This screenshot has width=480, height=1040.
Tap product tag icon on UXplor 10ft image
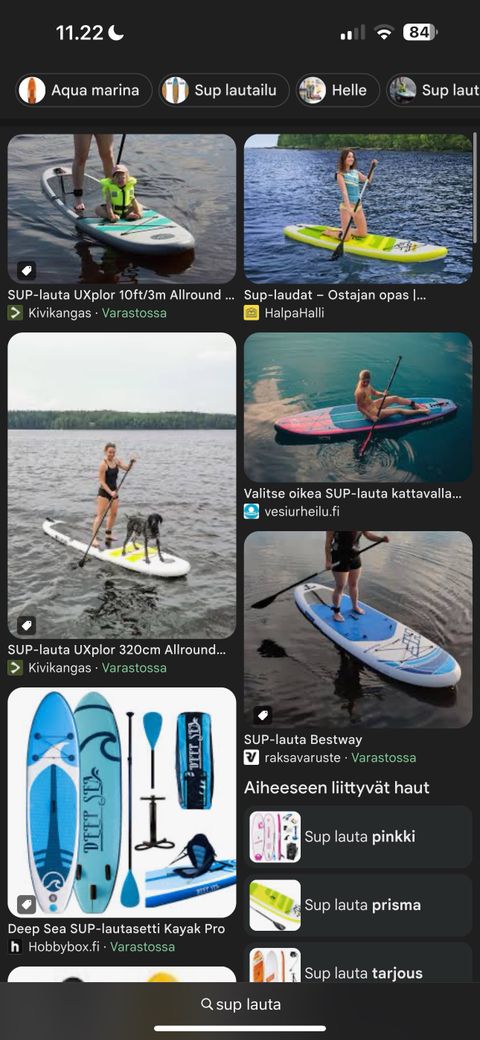point(27,271)
